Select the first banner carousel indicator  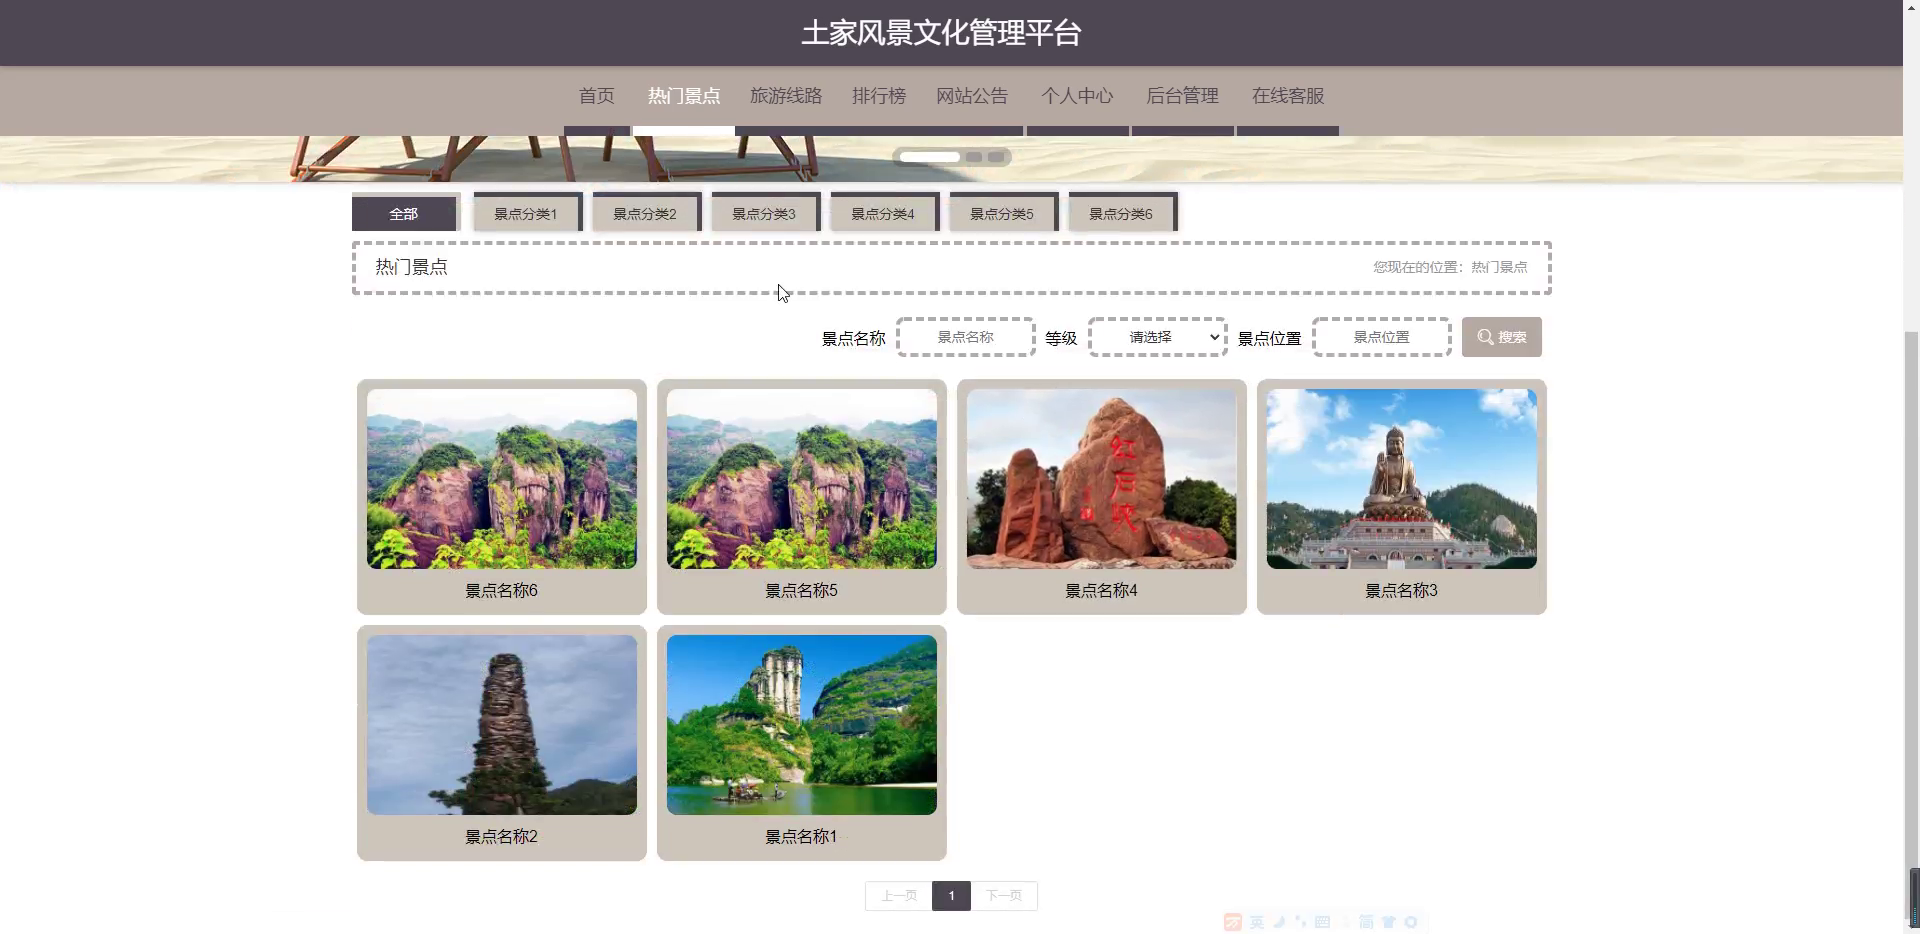pos(930,157)
